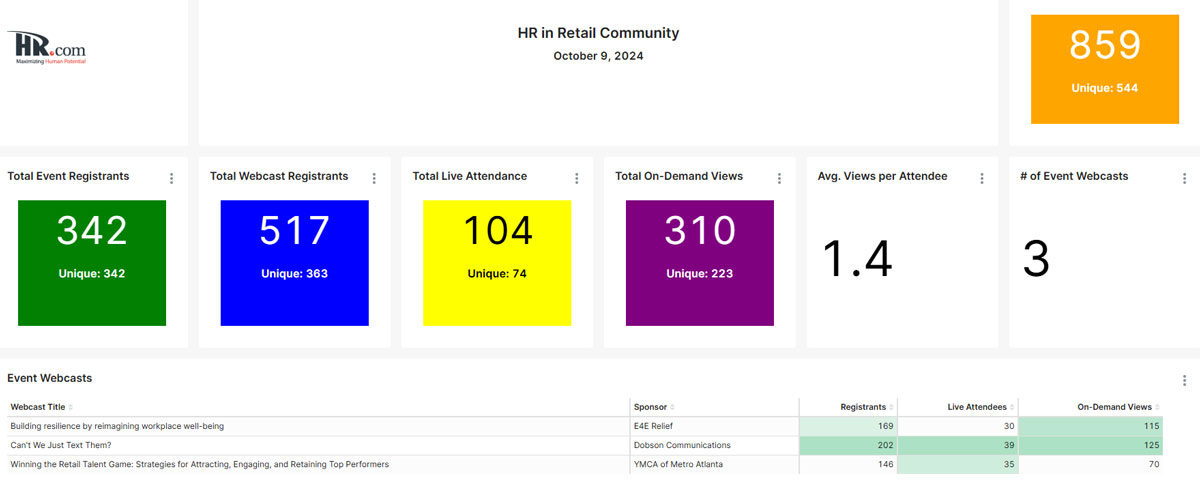Open the Event Webcasts table options menu
The height and width of the screenshot is (490, 1200).
click(1184, 380)
